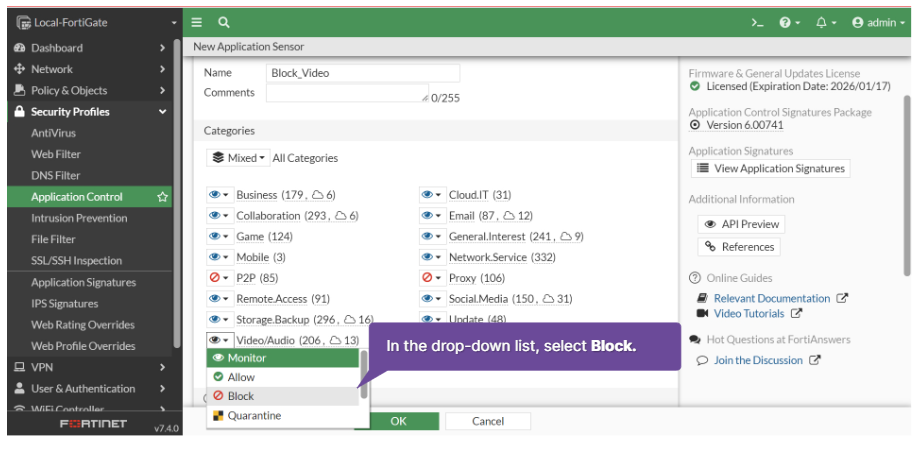Open the Mixed all-categories action dropdown
Screen dimensions: 920x450
(x=238, y=158)
